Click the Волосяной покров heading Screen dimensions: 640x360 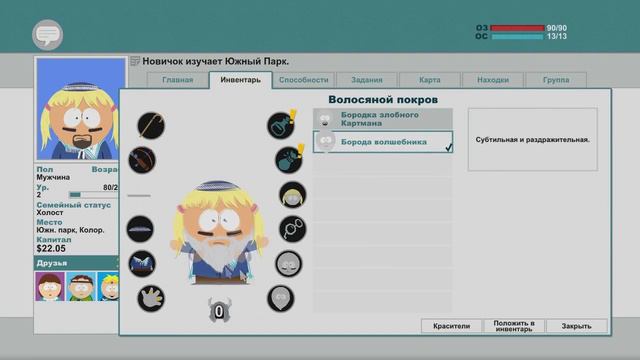click(383, 100)
